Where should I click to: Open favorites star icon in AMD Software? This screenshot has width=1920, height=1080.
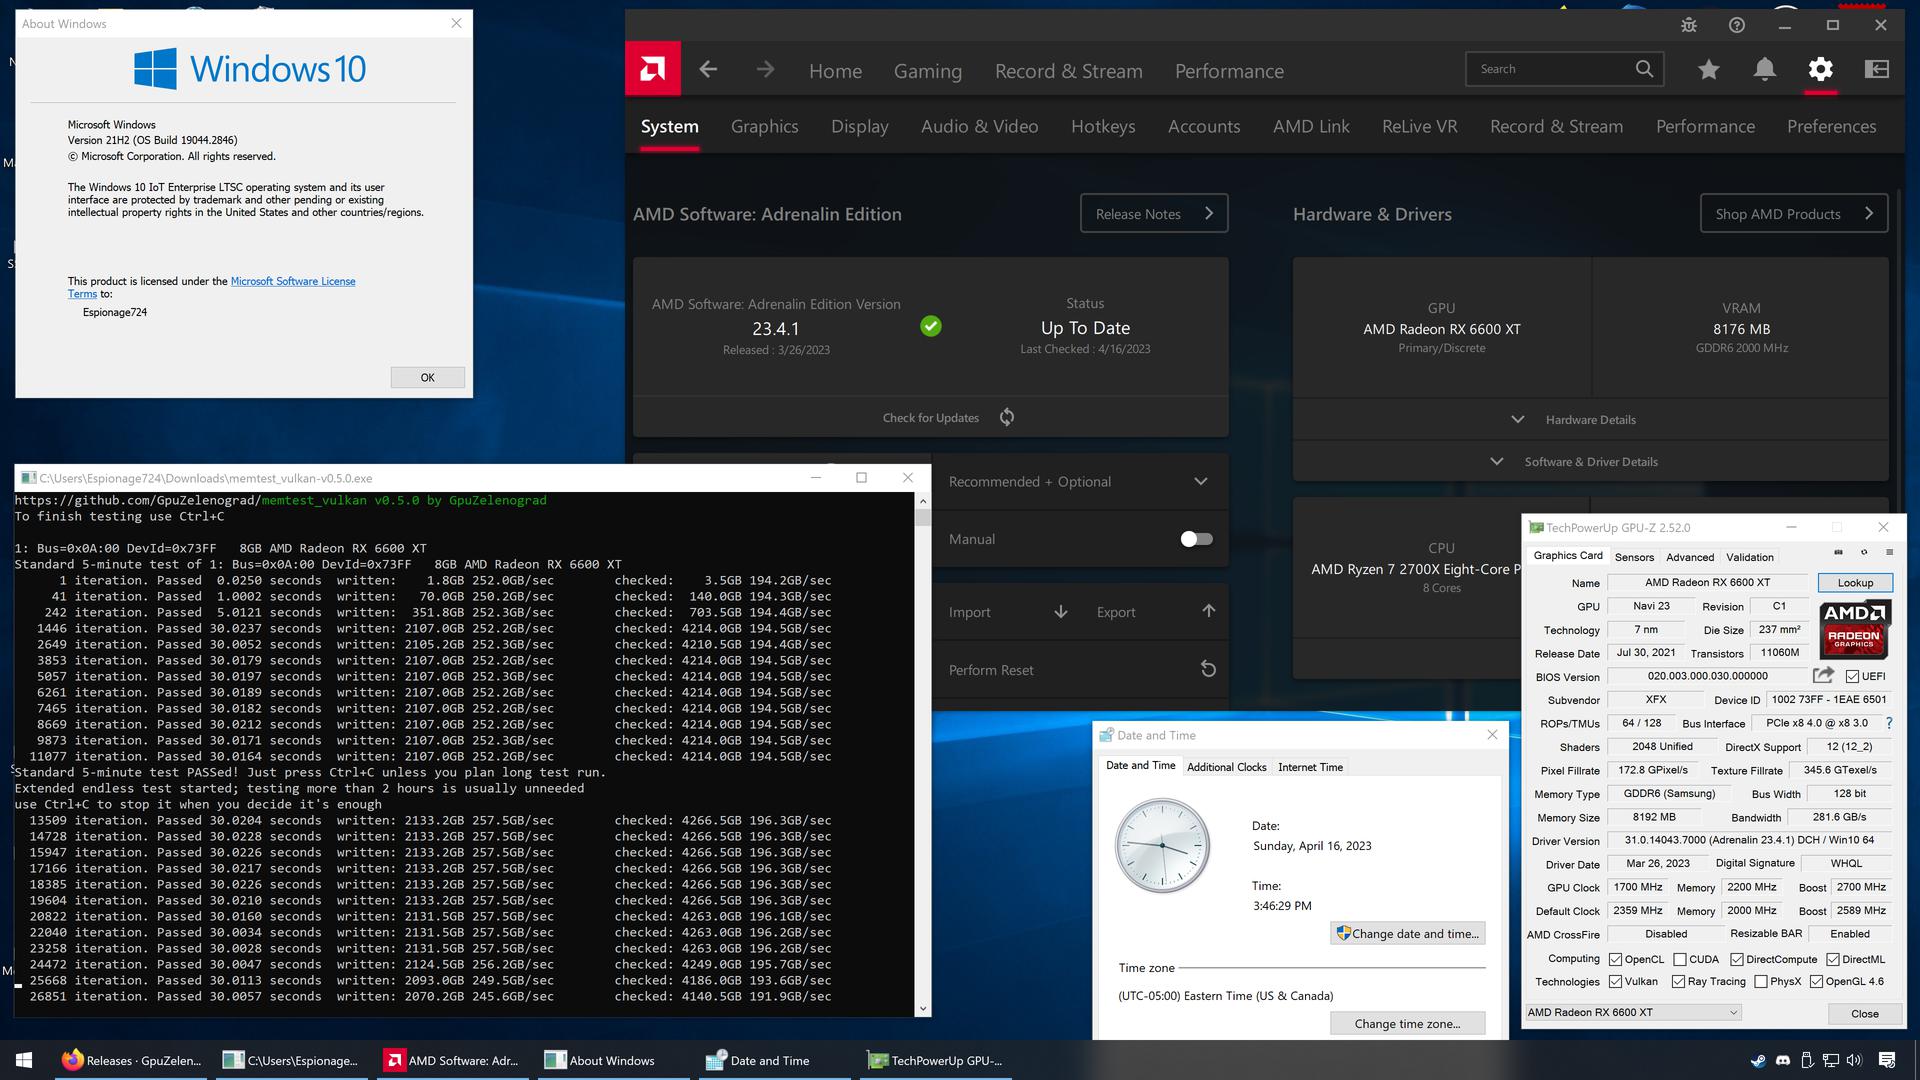[x=1709, y=69]
